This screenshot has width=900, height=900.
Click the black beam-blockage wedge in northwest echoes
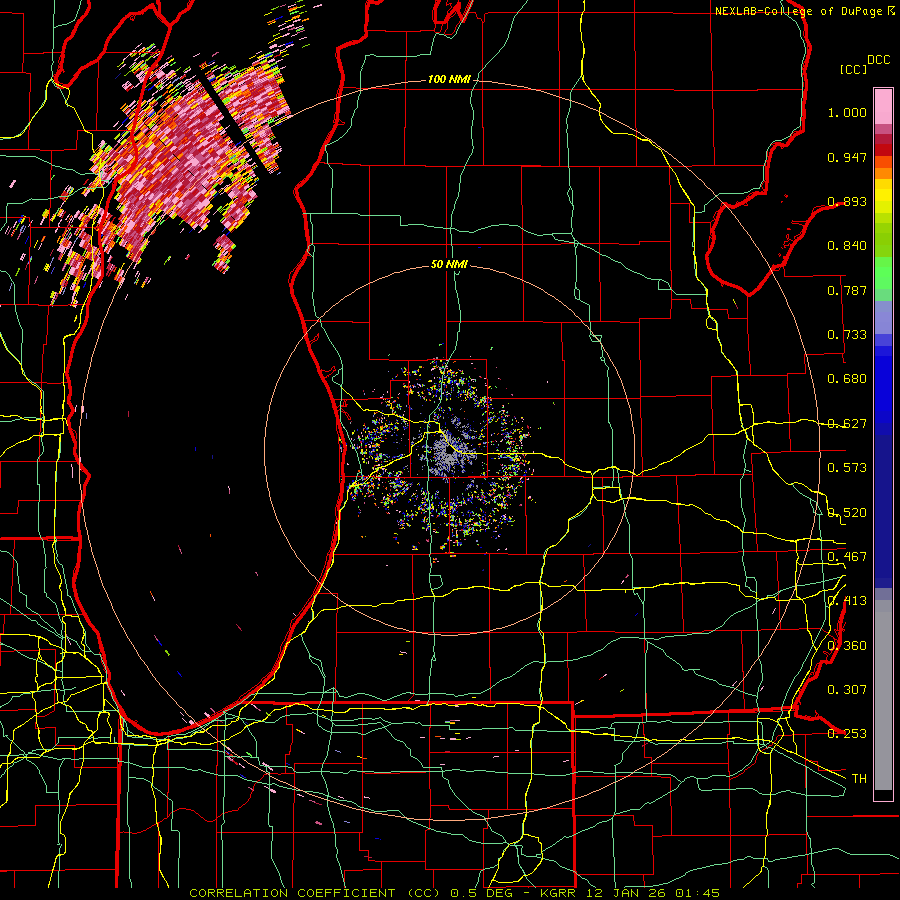pos(232,122)
